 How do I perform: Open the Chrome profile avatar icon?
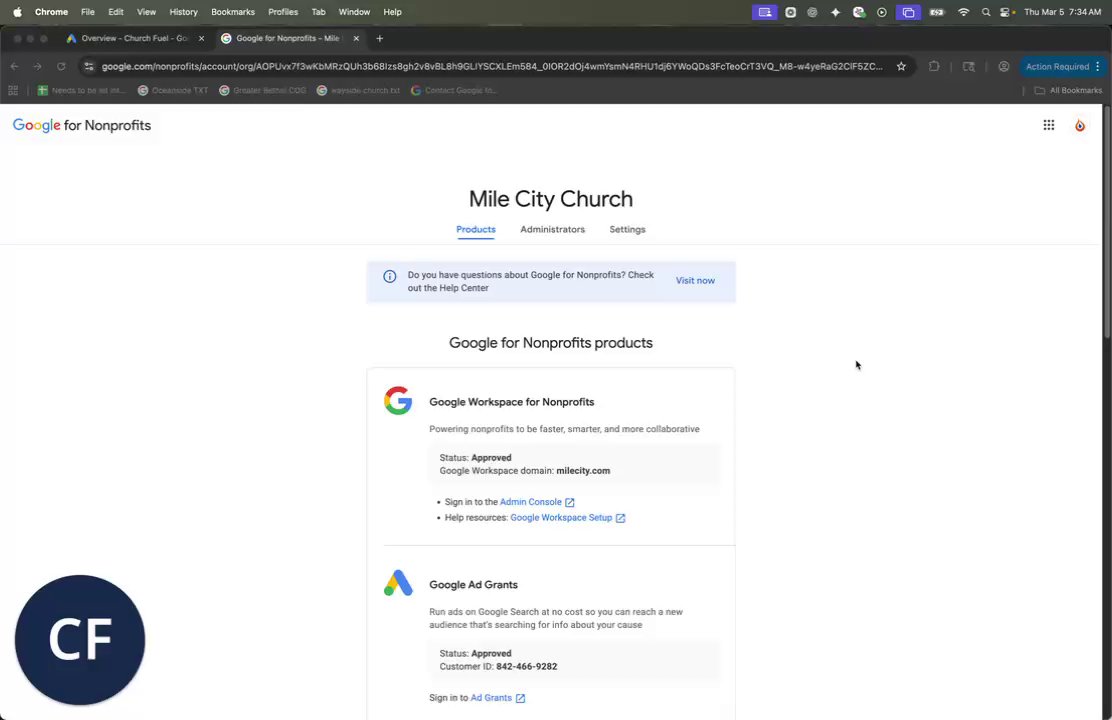click(x=1003, y=67)
